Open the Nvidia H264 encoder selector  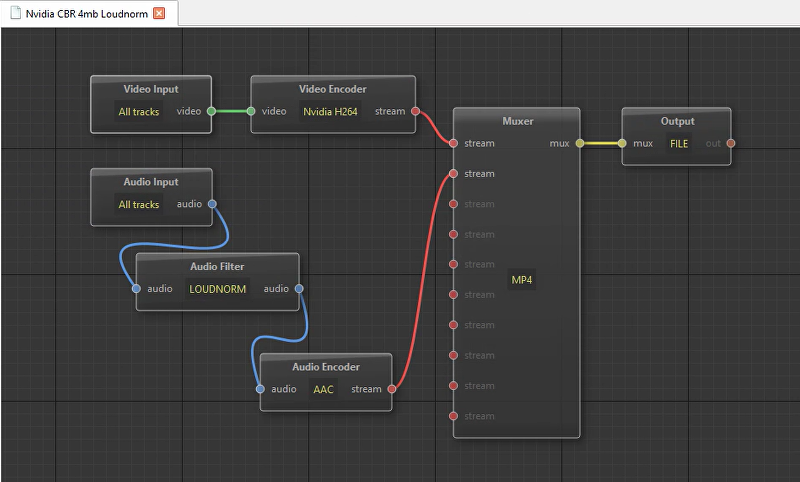tap(330, 111)
